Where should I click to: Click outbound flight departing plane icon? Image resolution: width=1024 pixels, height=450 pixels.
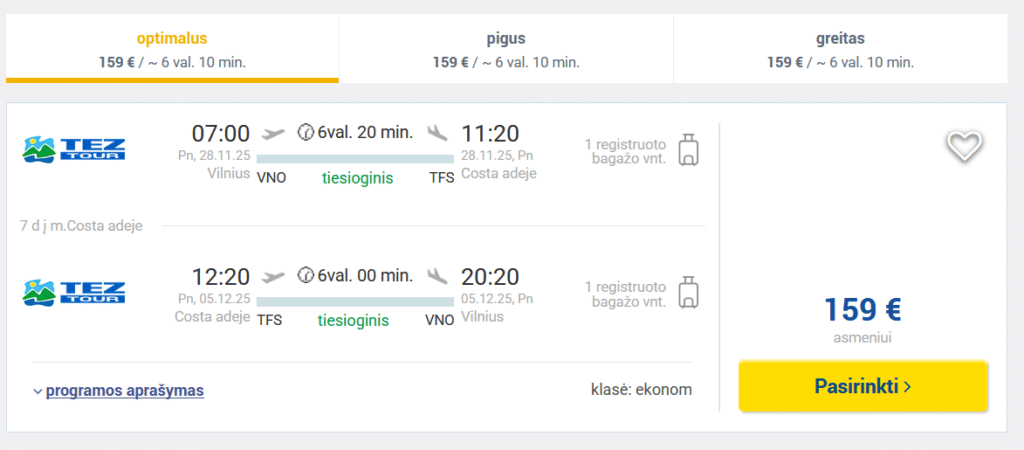pyautogui.click(x=272, y=133)
